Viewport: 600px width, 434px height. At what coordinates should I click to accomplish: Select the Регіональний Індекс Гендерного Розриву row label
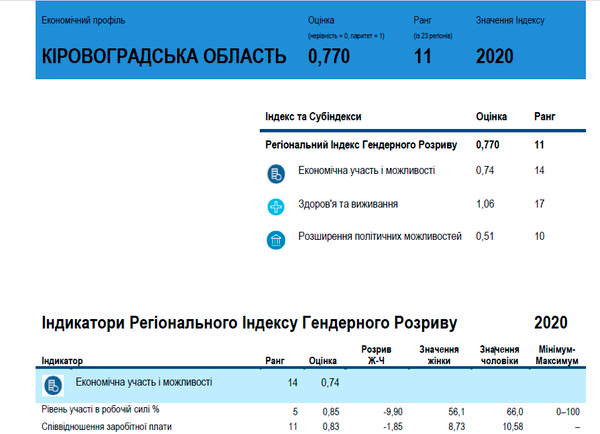click(x=361, y=145)
